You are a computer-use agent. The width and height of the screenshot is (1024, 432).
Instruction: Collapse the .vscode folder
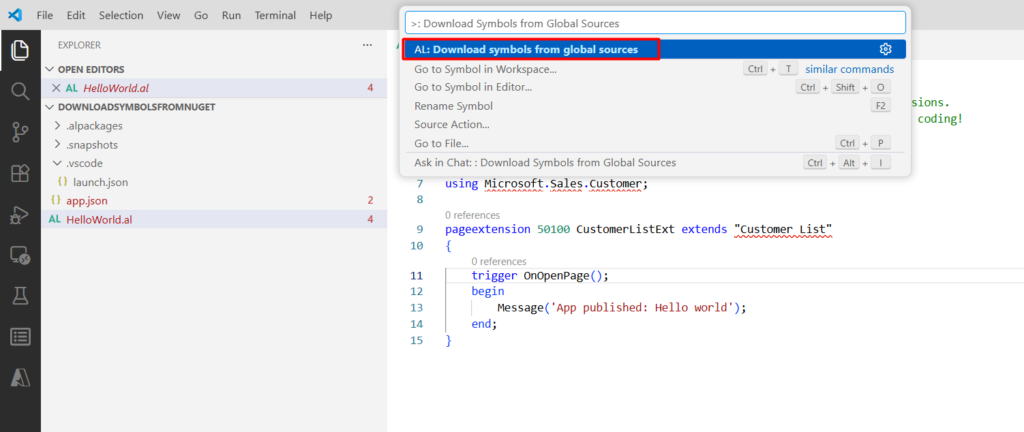click(84, 163)
